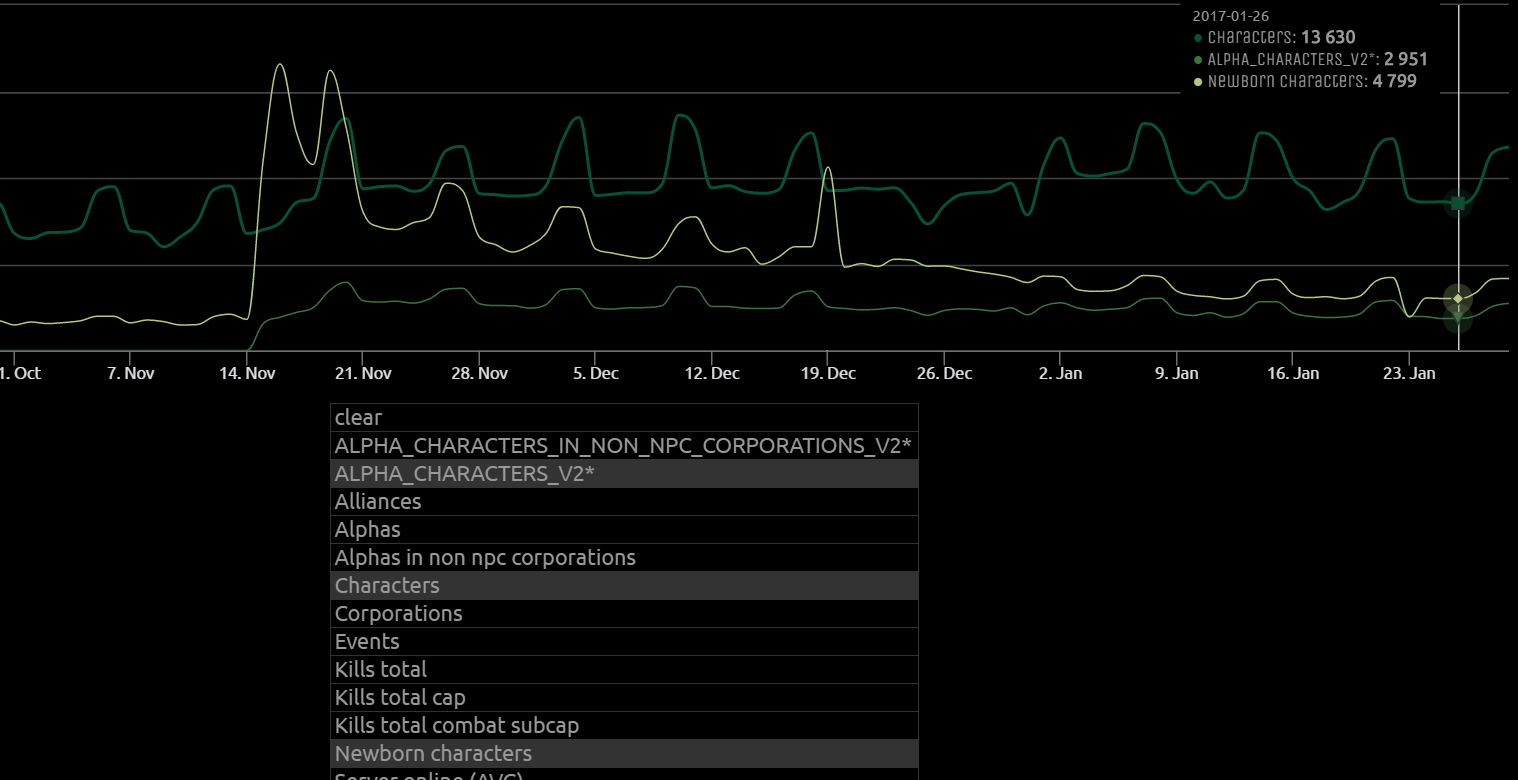Screen dimensions: 1518x780
Task: Click the '14. Nov' axis label
Action: pyautogui.click(x=247, y=373)
